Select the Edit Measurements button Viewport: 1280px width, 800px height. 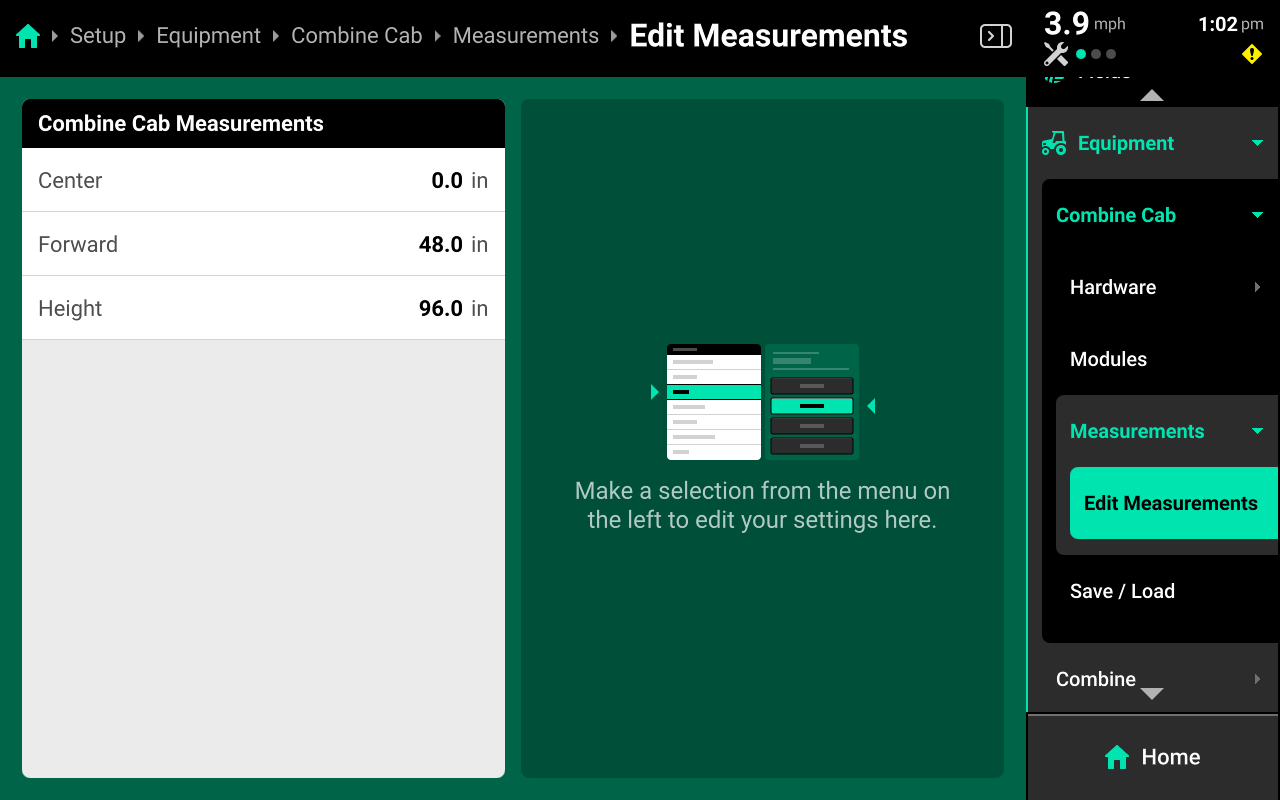[x=1171, y=504]
